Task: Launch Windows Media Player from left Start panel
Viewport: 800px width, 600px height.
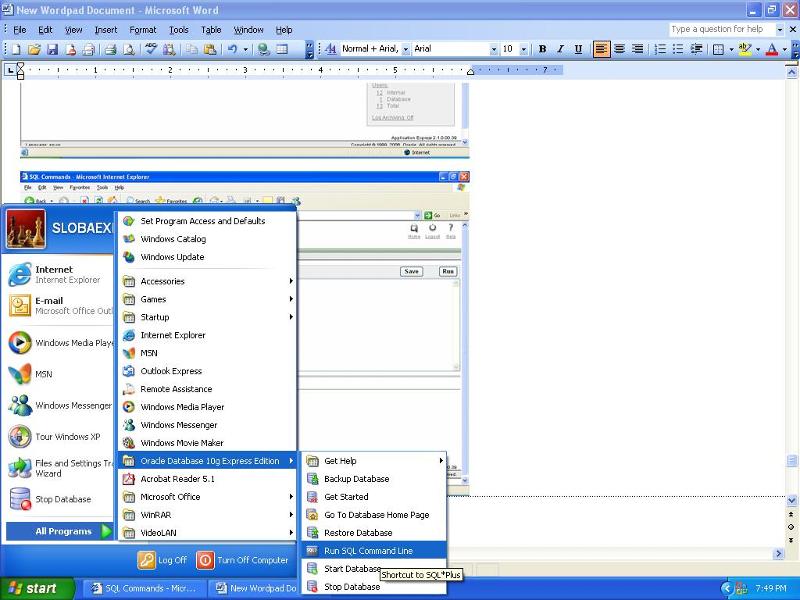Action: pos(60,343)
